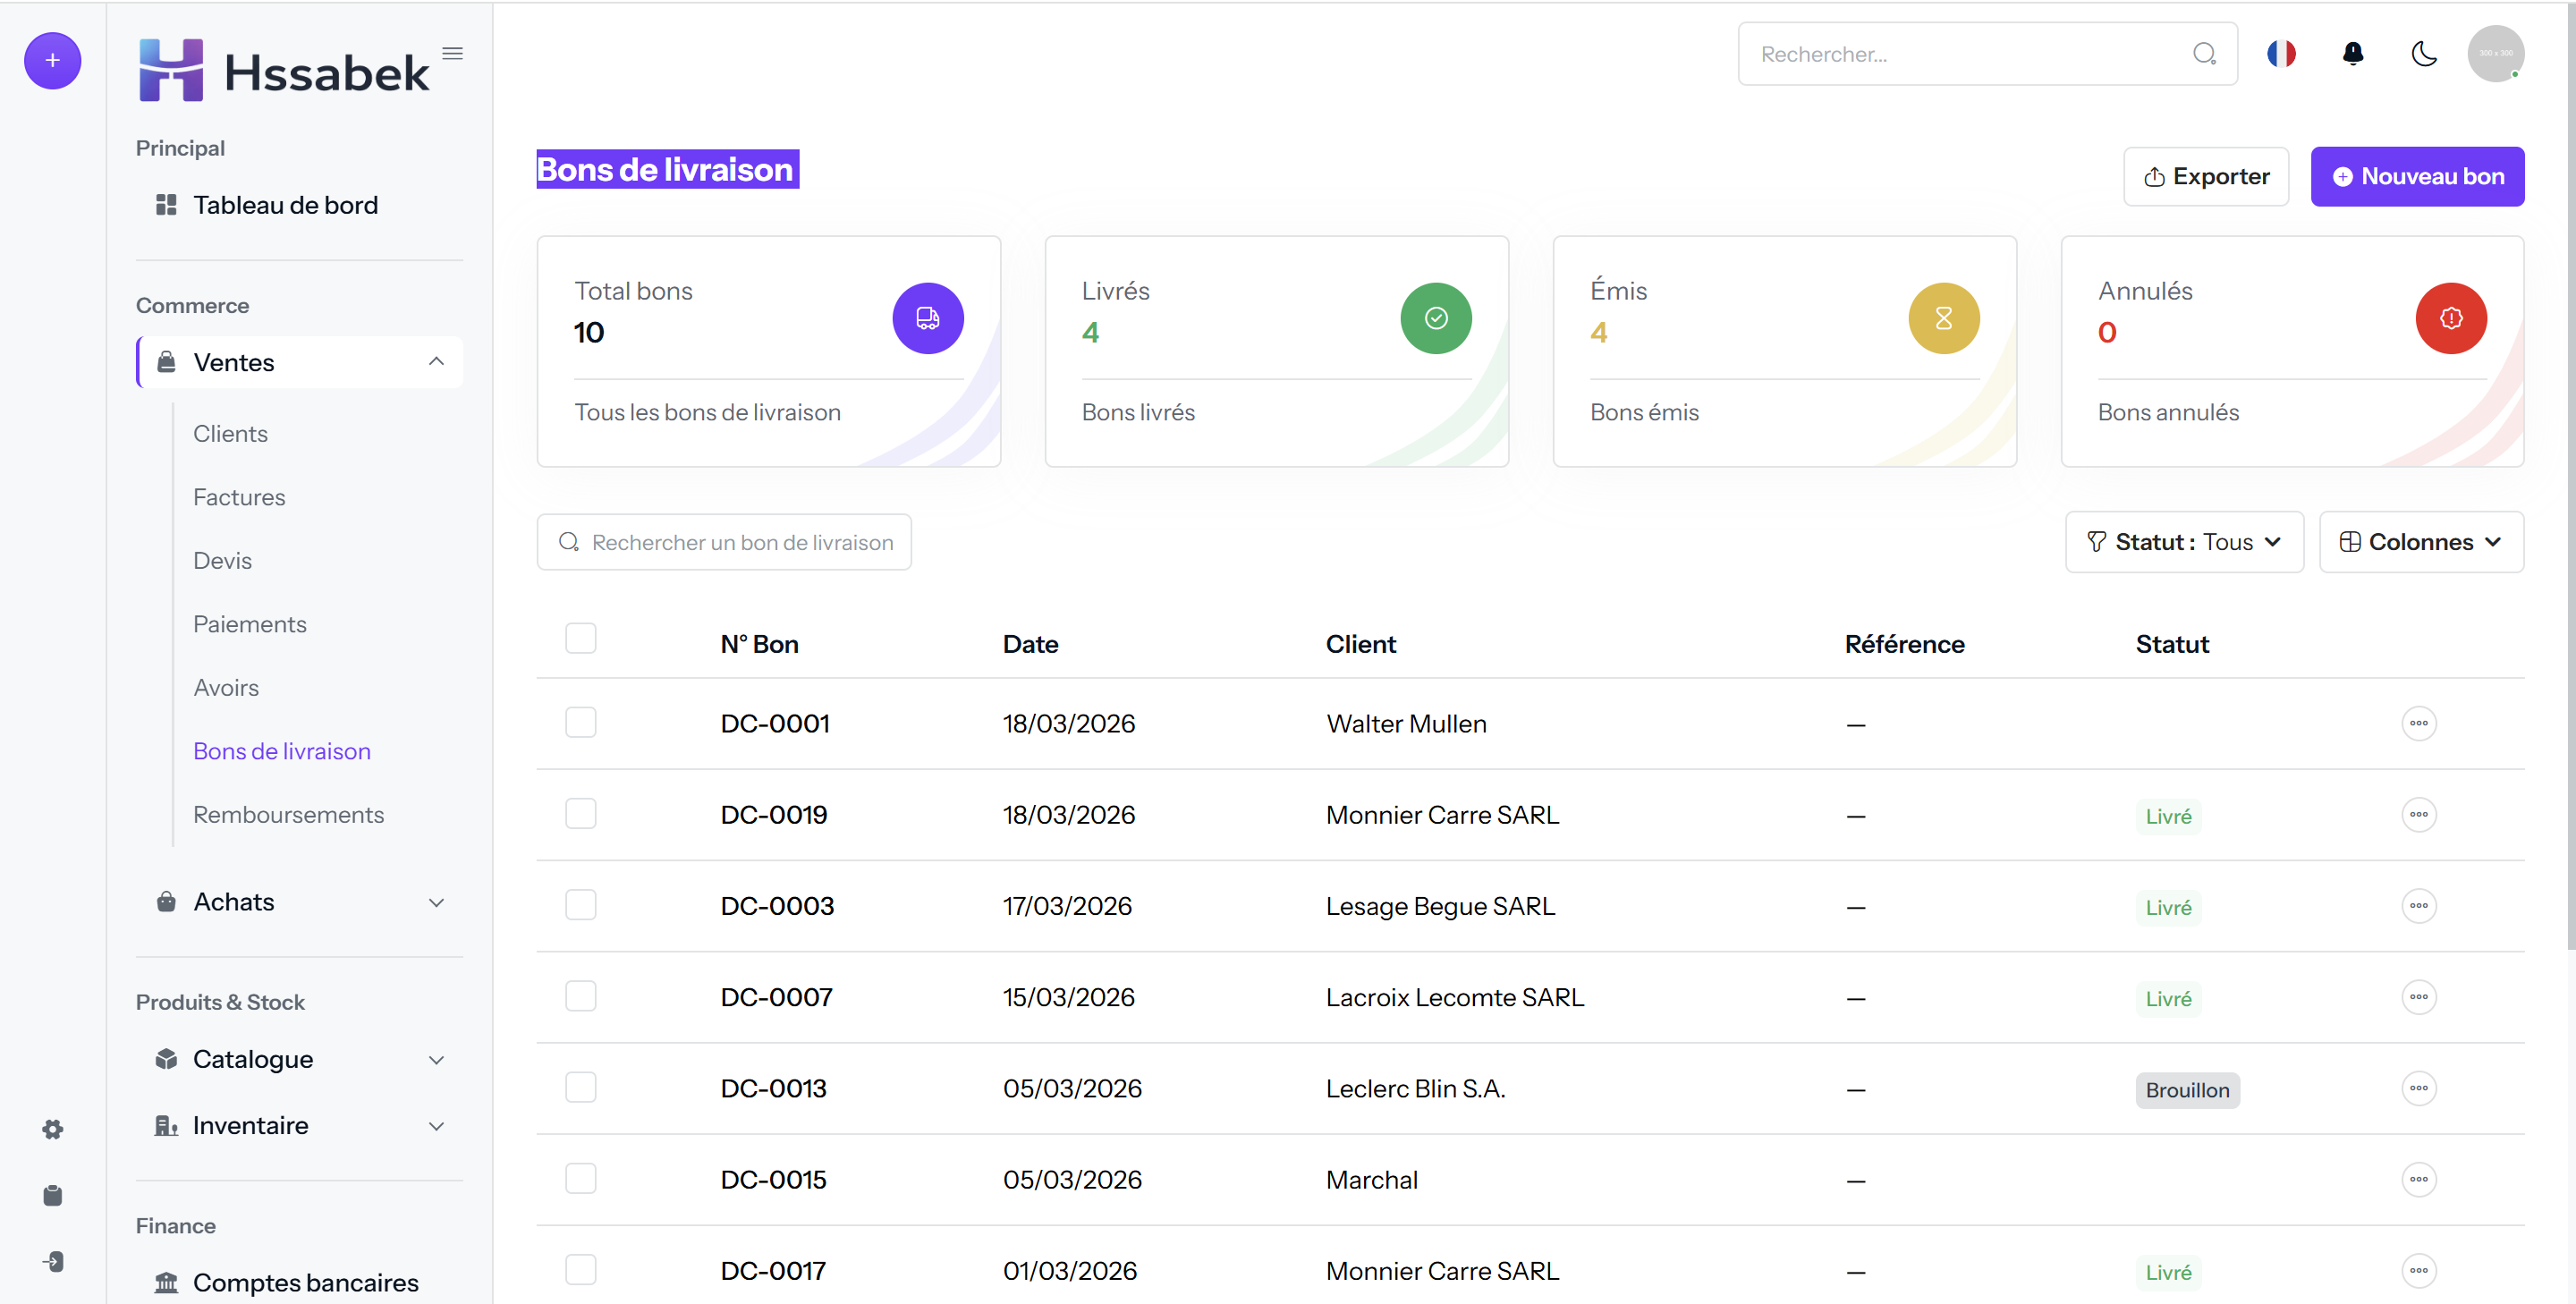
Task: Select all rows with header checkbox
Action: (x=580, y=638)
